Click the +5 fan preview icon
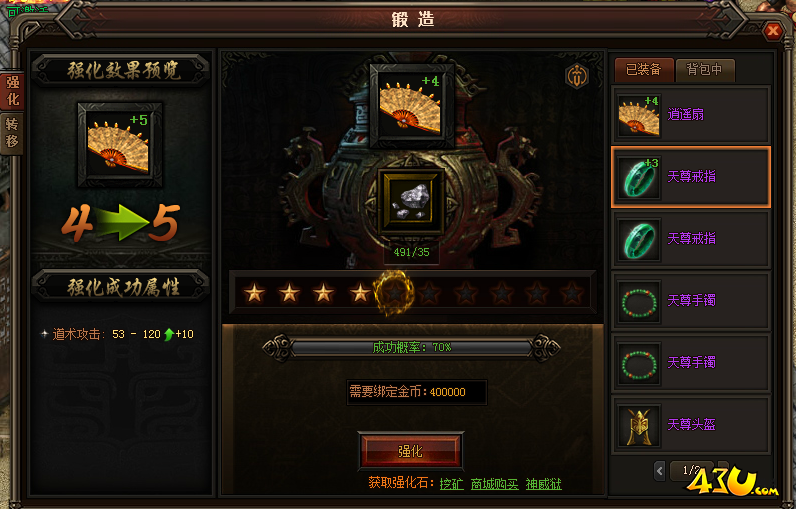The width and height of the screenshot is (796, 509). pyautogui.click(x=120, y=145)
